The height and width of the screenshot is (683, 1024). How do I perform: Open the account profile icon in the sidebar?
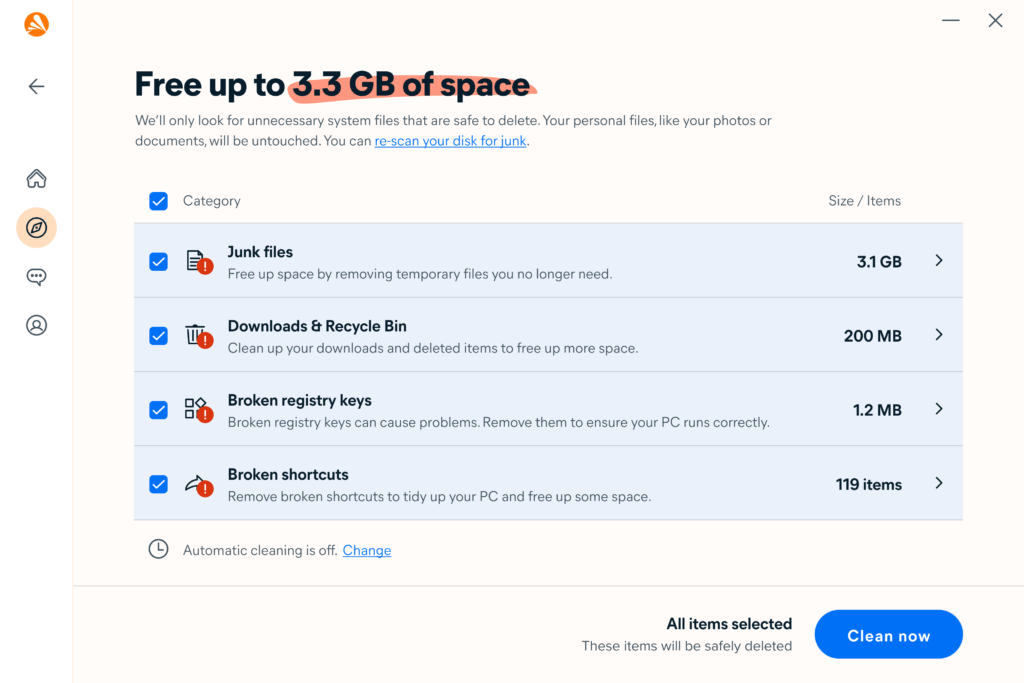[36, 324]
